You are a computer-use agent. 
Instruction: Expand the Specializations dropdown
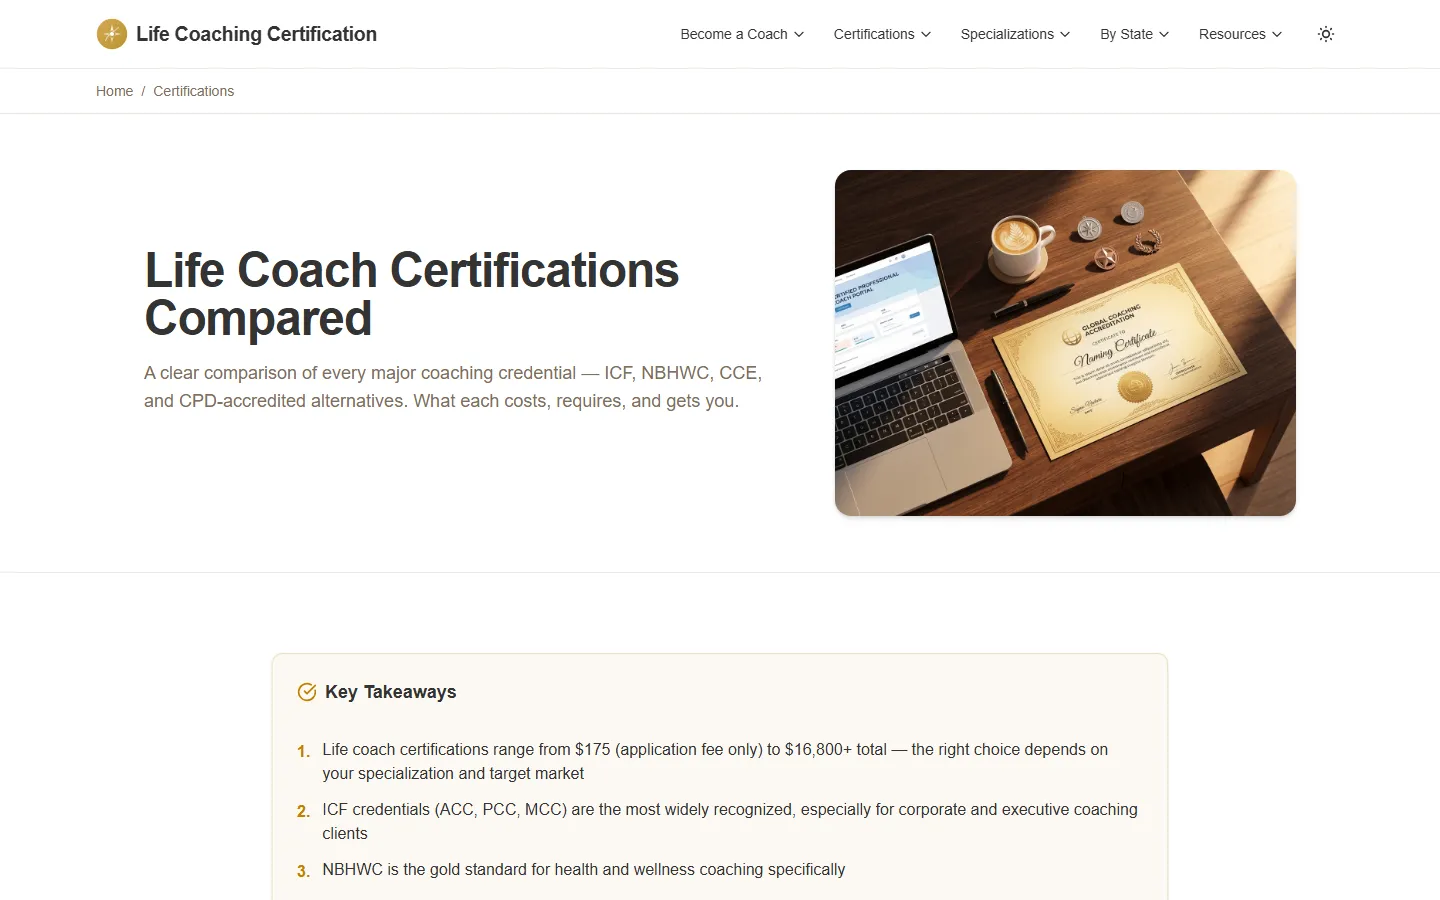point(1015,34)
